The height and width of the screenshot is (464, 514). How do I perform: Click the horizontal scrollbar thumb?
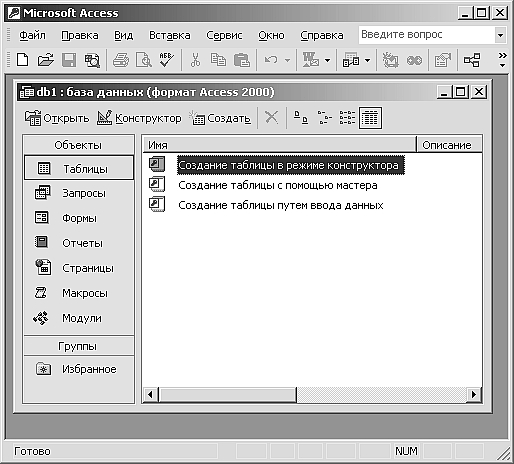coord(227,395)
